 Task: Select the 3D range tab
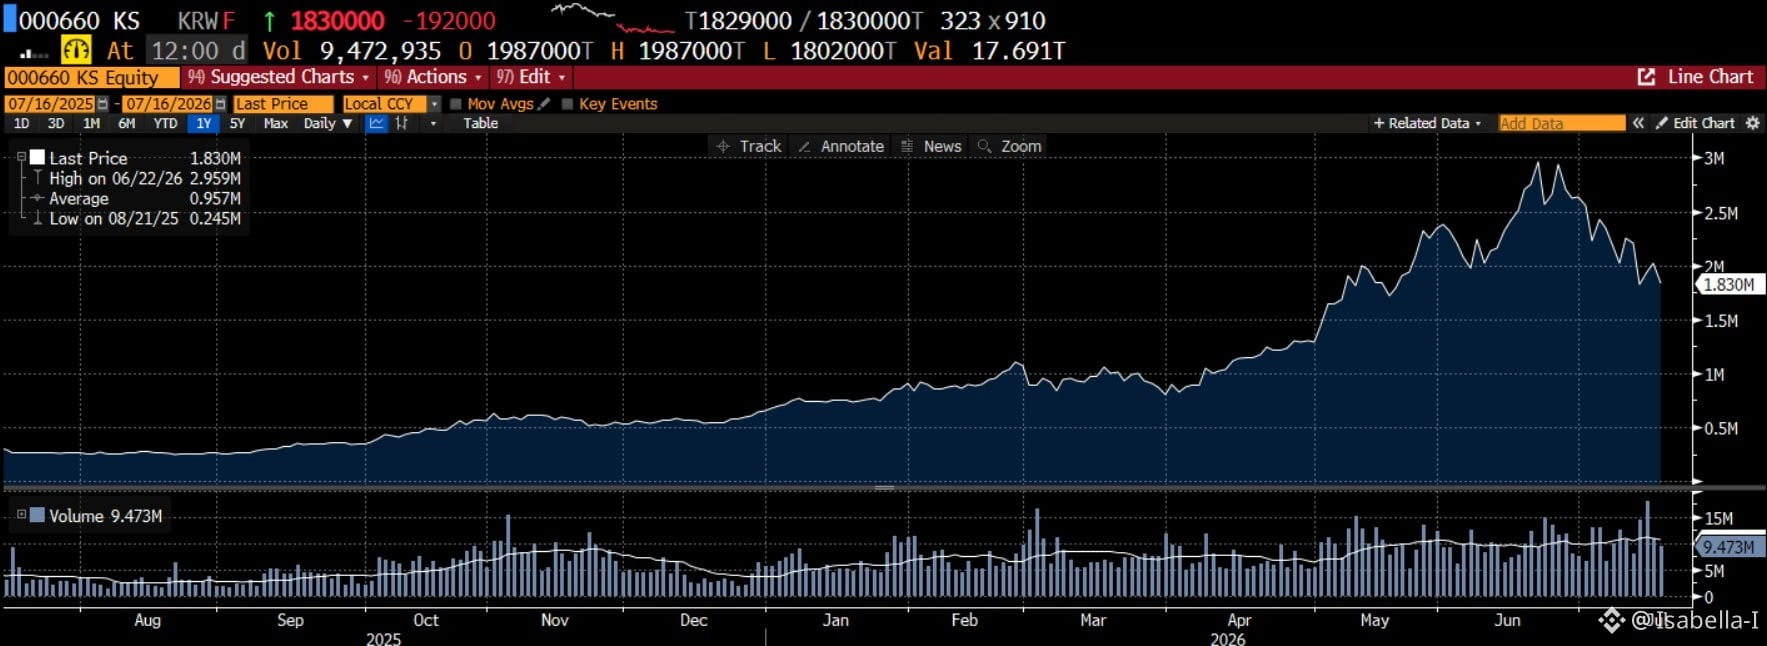click(x=56, y=124)
